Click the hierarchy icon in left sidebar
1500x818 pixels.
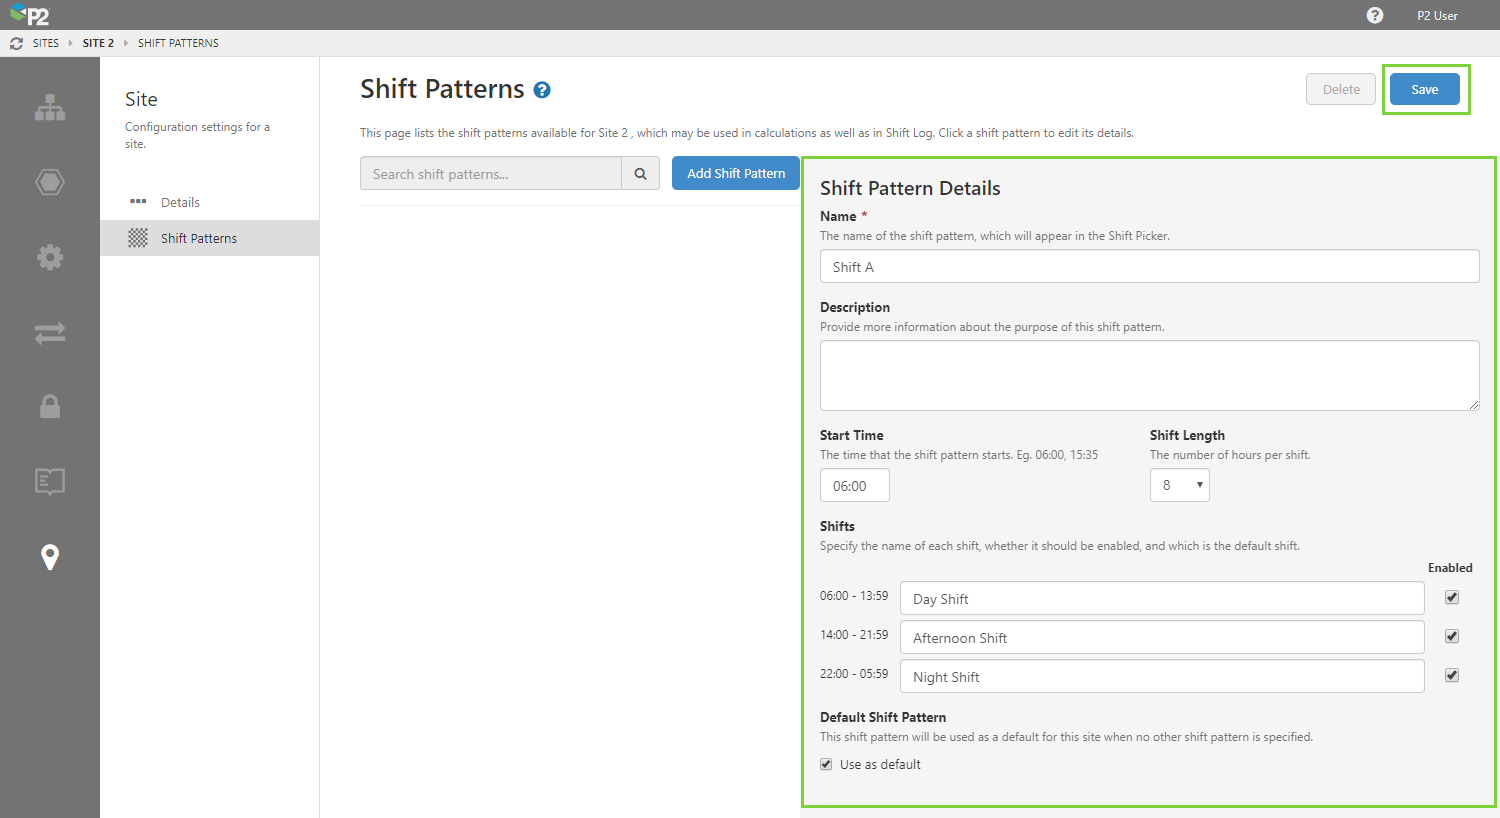pyautogui.click(x=50, y=108)
